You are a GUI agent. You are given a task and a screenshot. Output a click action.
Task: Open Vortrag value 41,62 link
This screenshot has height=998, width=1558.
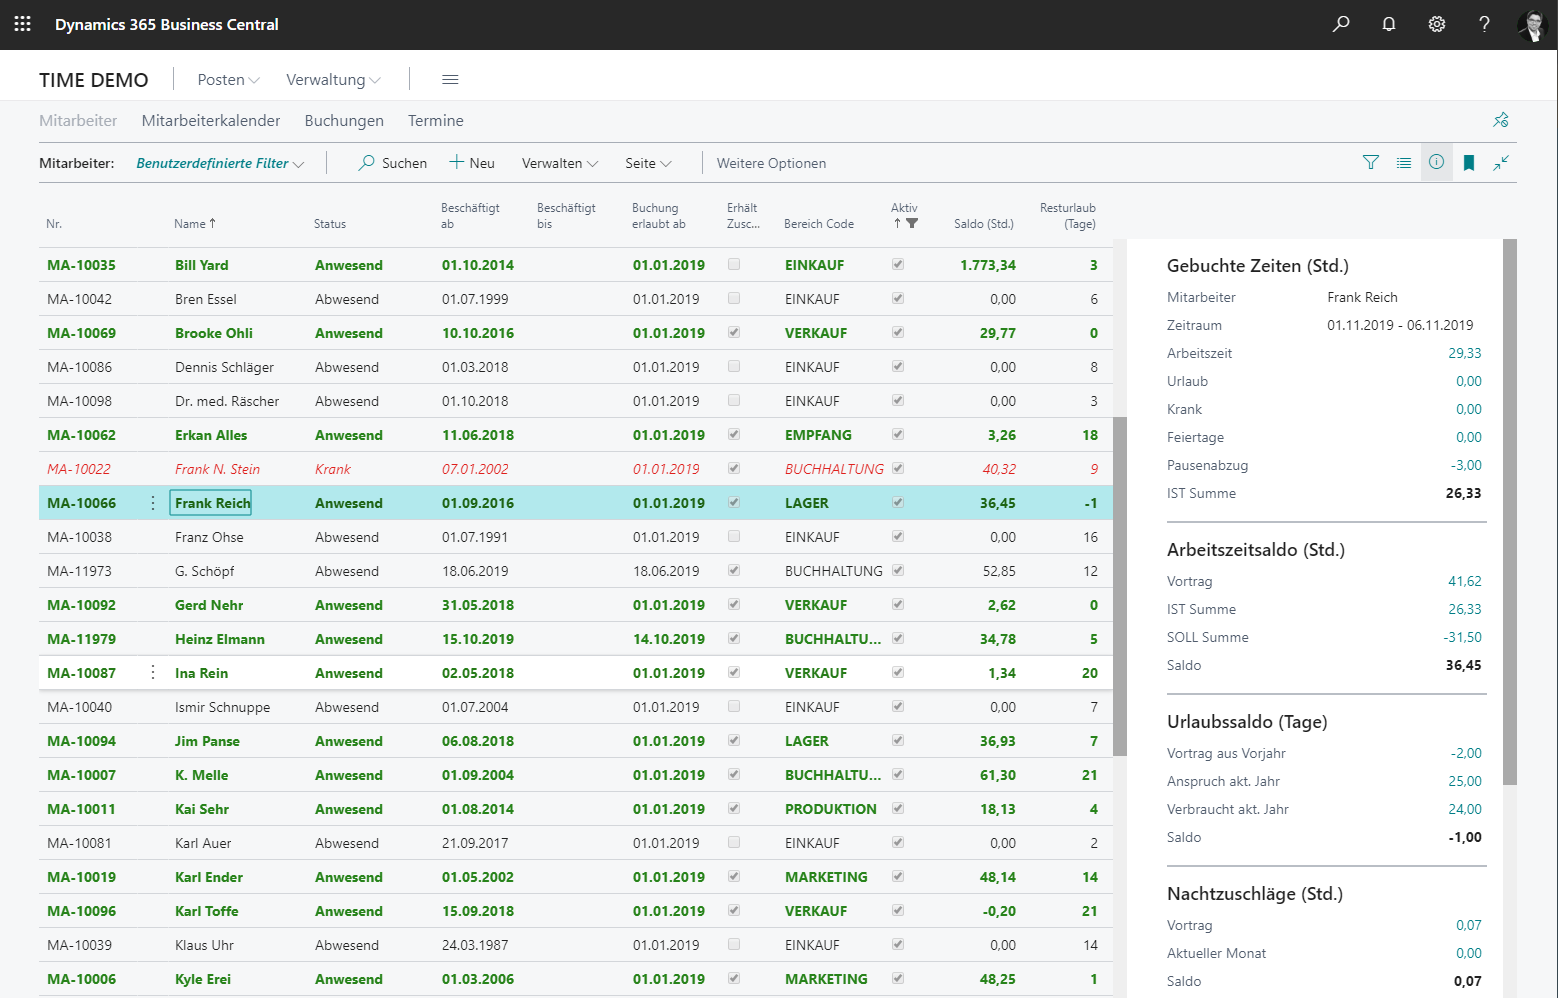[x=1465, y=581]
